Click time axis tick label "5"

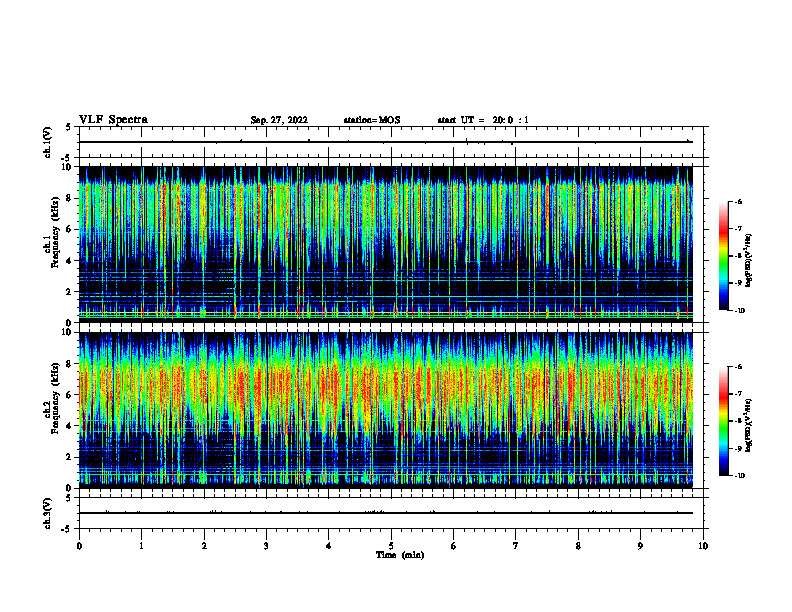pos(391,546)
